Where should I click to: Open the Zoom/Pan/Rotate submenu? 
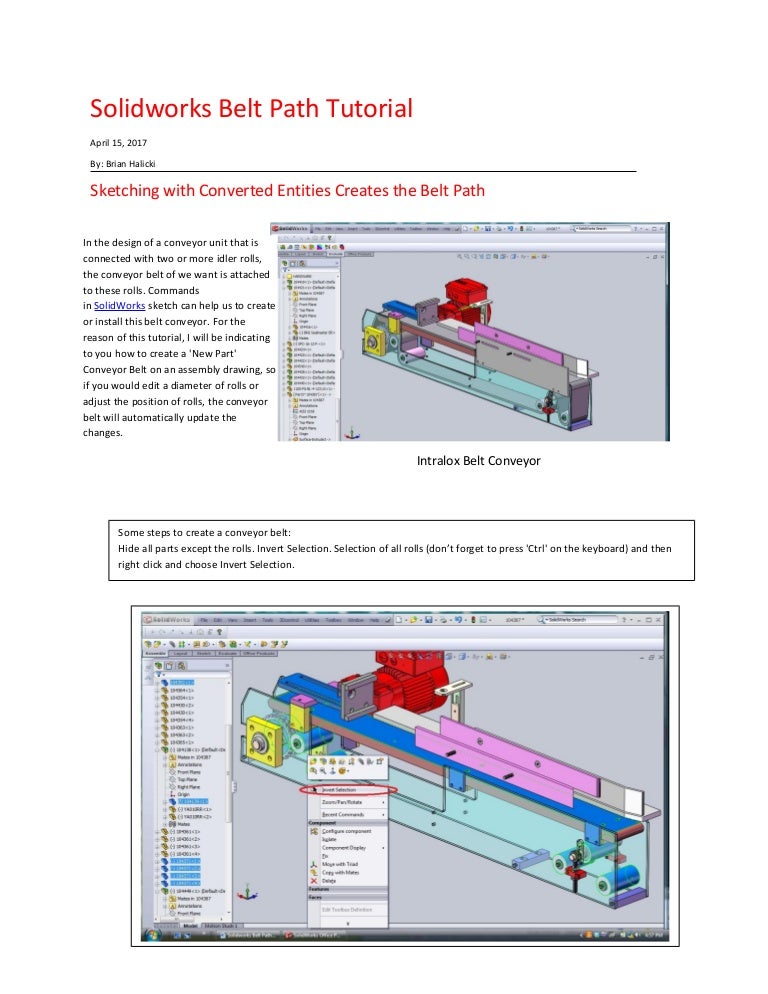(343, 802)
